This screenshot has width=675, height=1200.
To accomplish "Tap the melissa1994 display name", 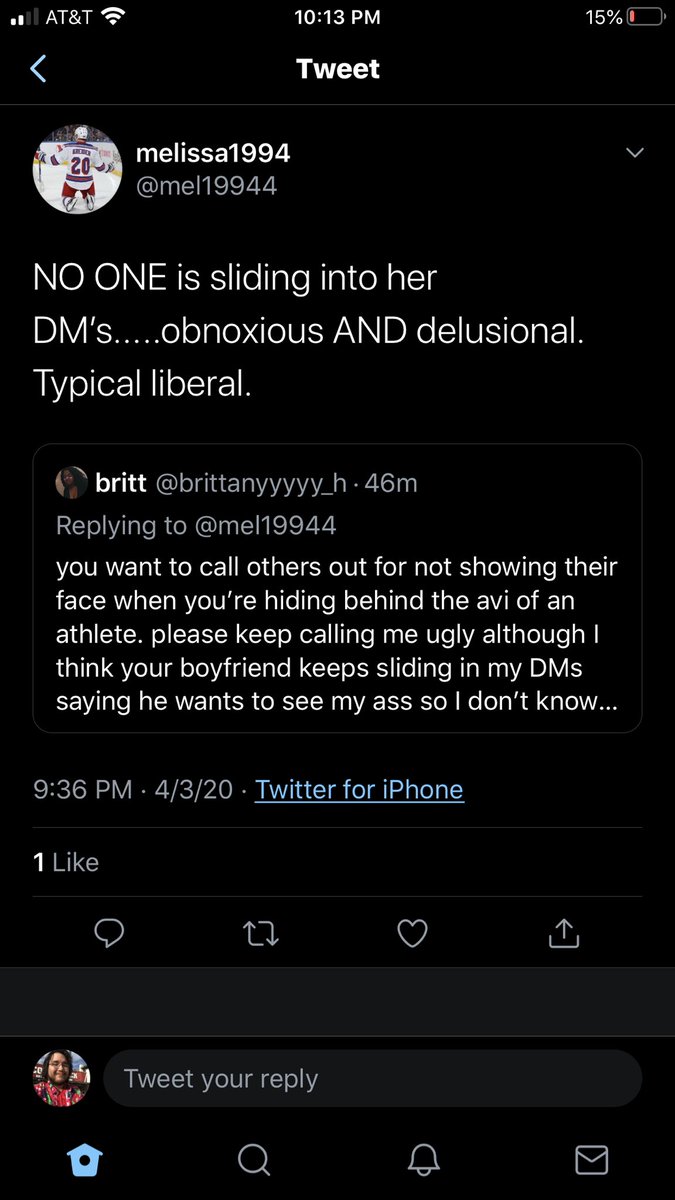I will pyautogui.click(x=212, y=152).
